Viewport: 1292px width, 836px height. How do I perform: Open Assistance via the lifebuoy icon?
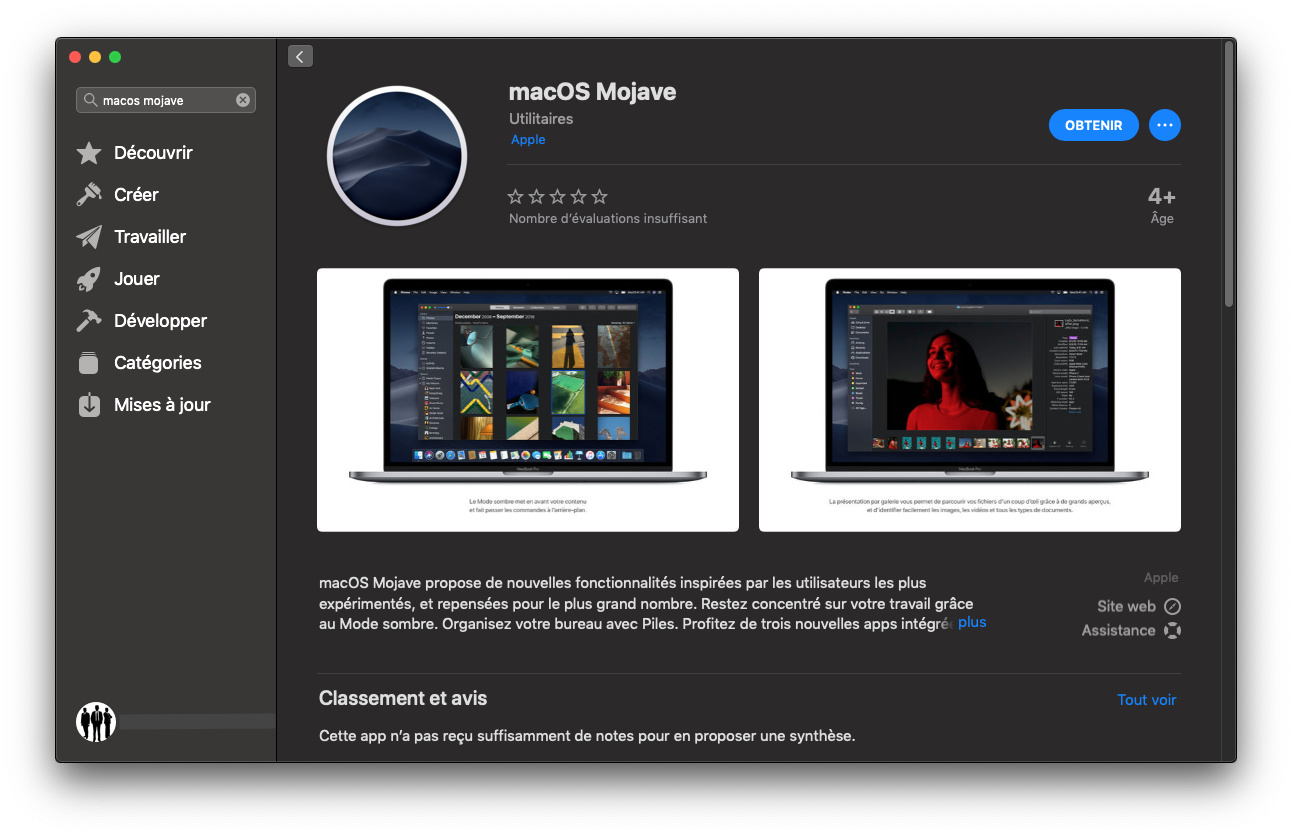click(x=1174, y=630)
